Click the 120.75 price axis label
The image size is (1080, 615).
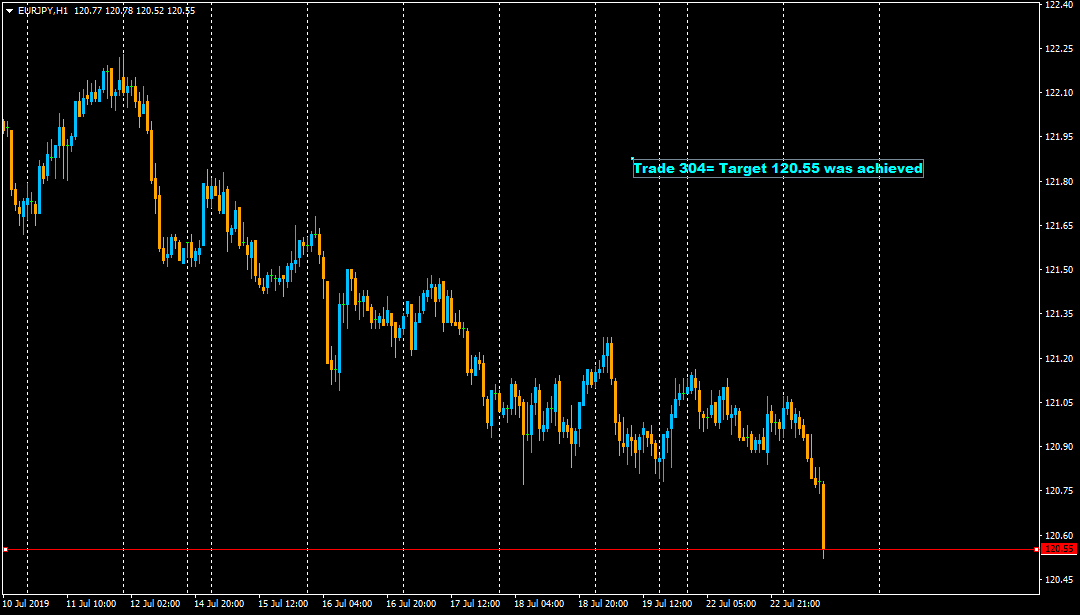pyautogui.click(x=1059, y=491)
